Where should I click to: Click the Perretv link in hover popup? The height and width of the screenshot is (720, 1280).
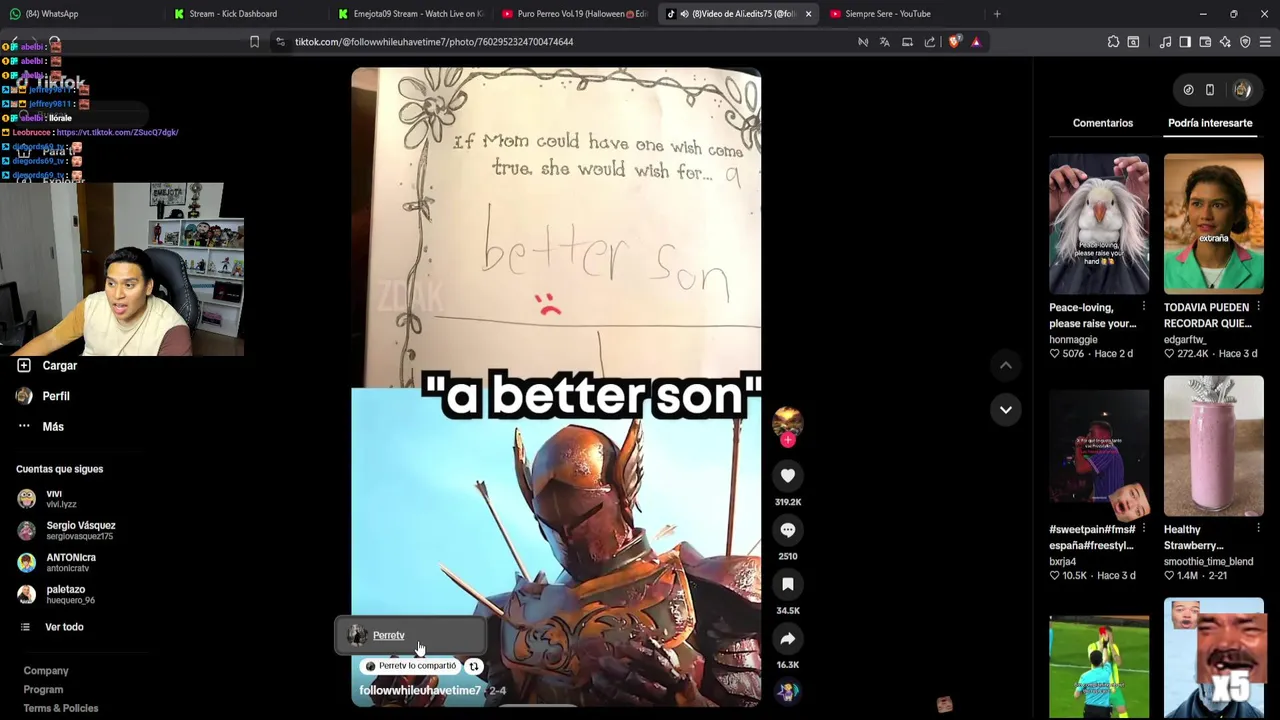coord(388,636)
